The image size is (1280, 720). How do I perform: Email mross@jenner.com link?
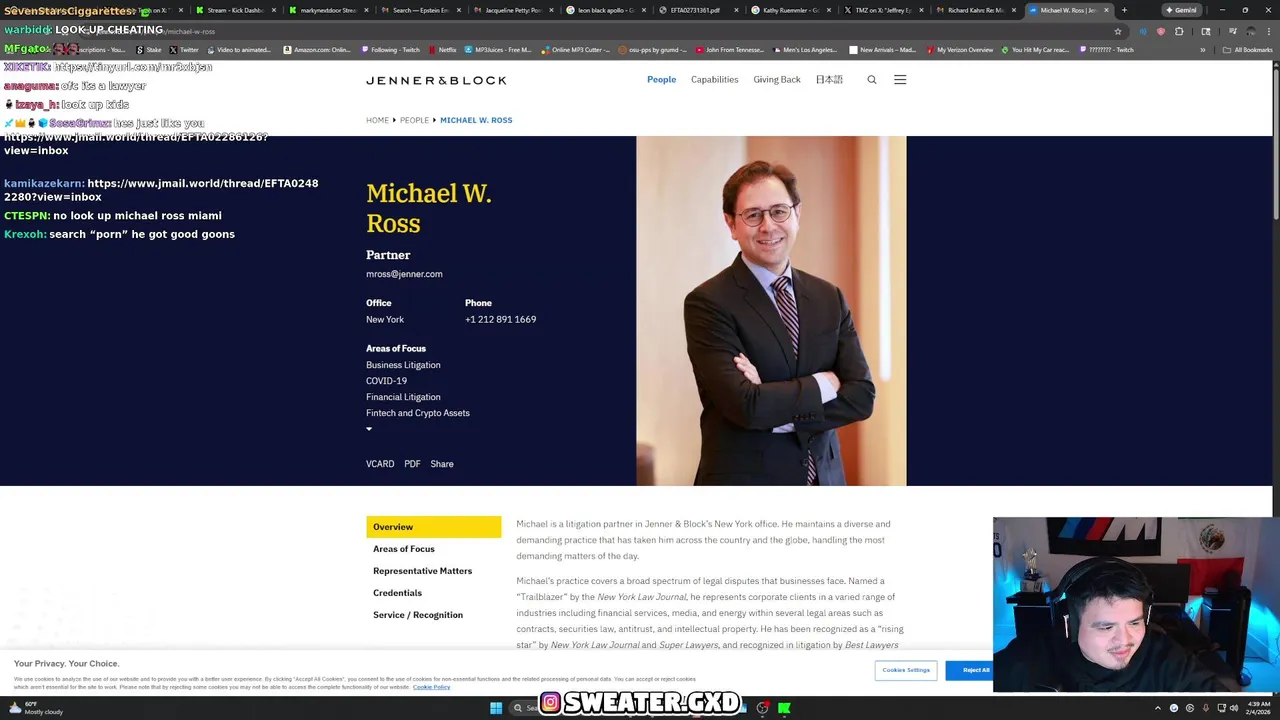pos(404,274)
